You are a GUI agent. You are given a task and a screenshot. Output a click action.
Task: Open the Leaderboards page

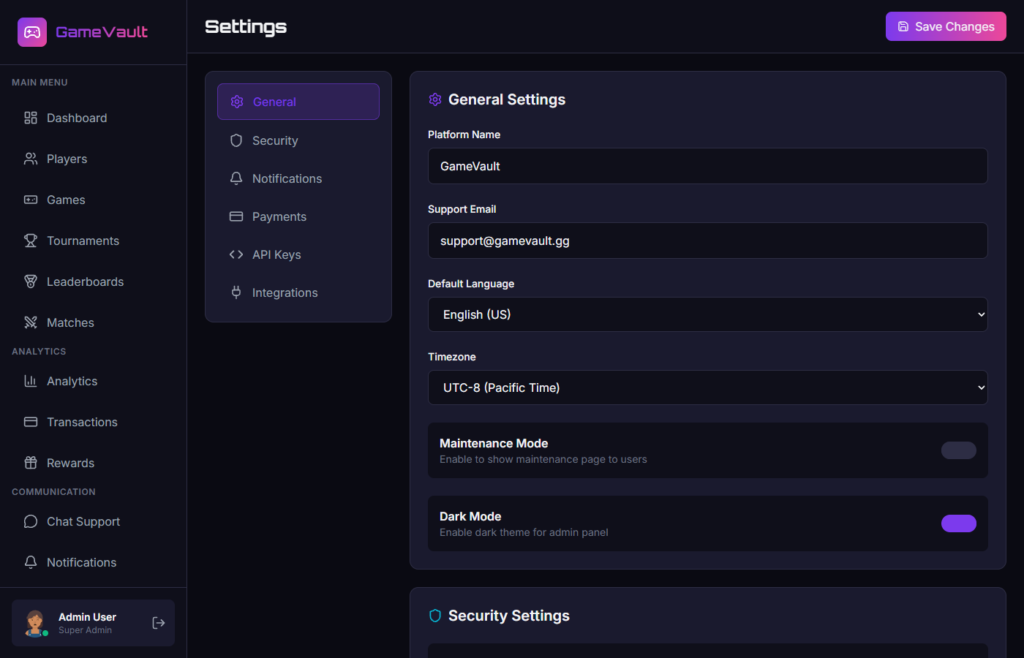(x=93, y=281)
